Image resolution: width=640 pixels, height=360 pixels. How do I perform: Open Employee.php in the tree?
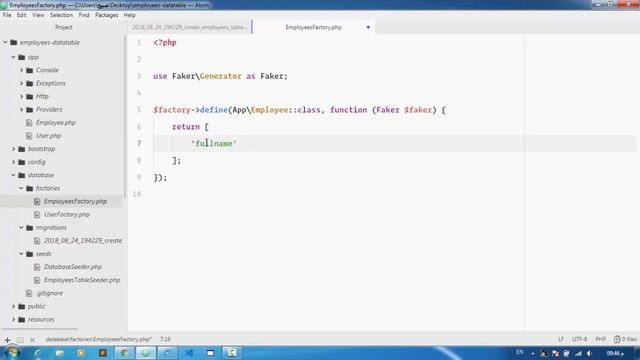point(56,122)
